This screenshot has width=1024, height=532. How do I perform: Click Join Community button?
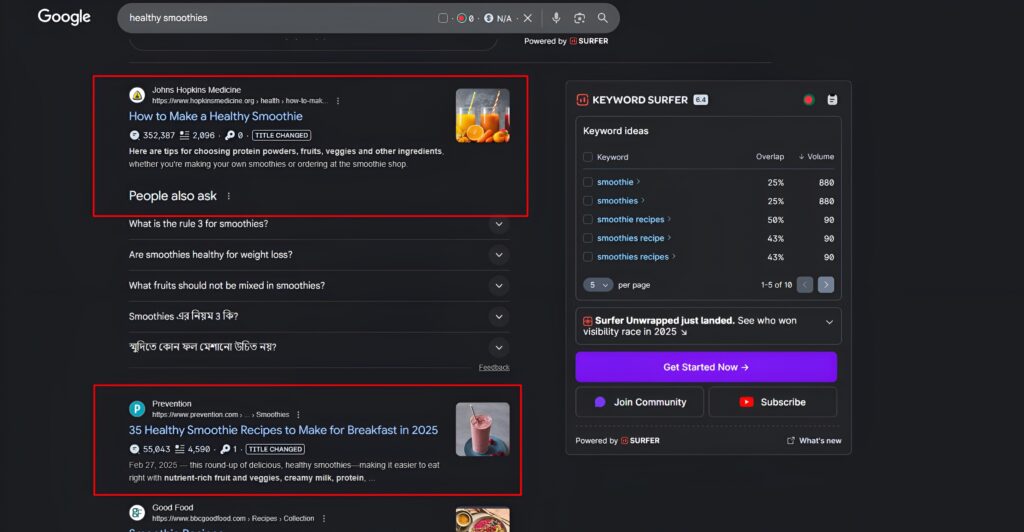point(640,402)
